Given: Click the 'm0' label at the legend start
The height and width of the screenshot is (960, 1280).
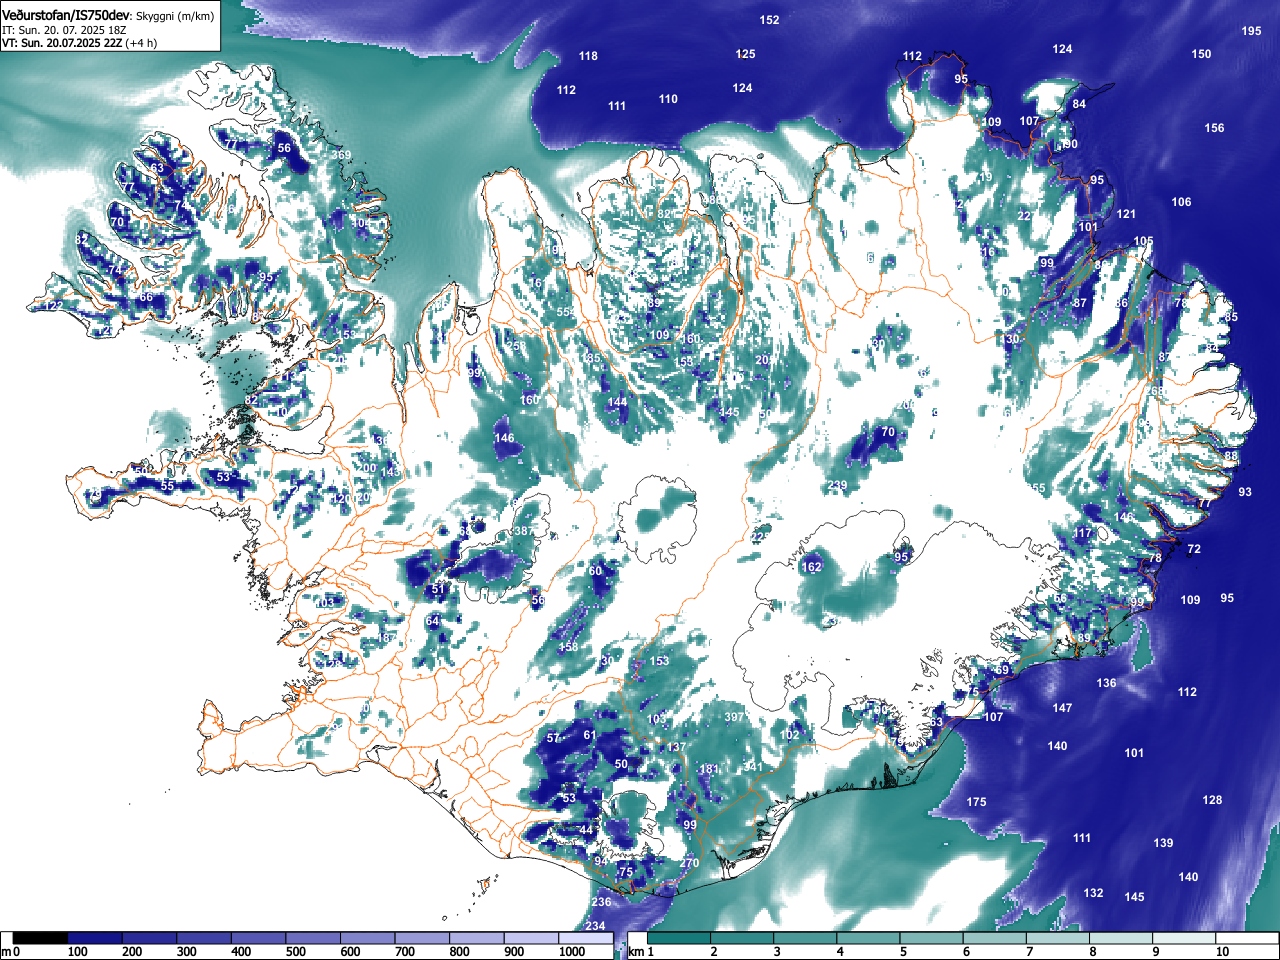Looking at the screenshot, I should click(x=11, y=952).
